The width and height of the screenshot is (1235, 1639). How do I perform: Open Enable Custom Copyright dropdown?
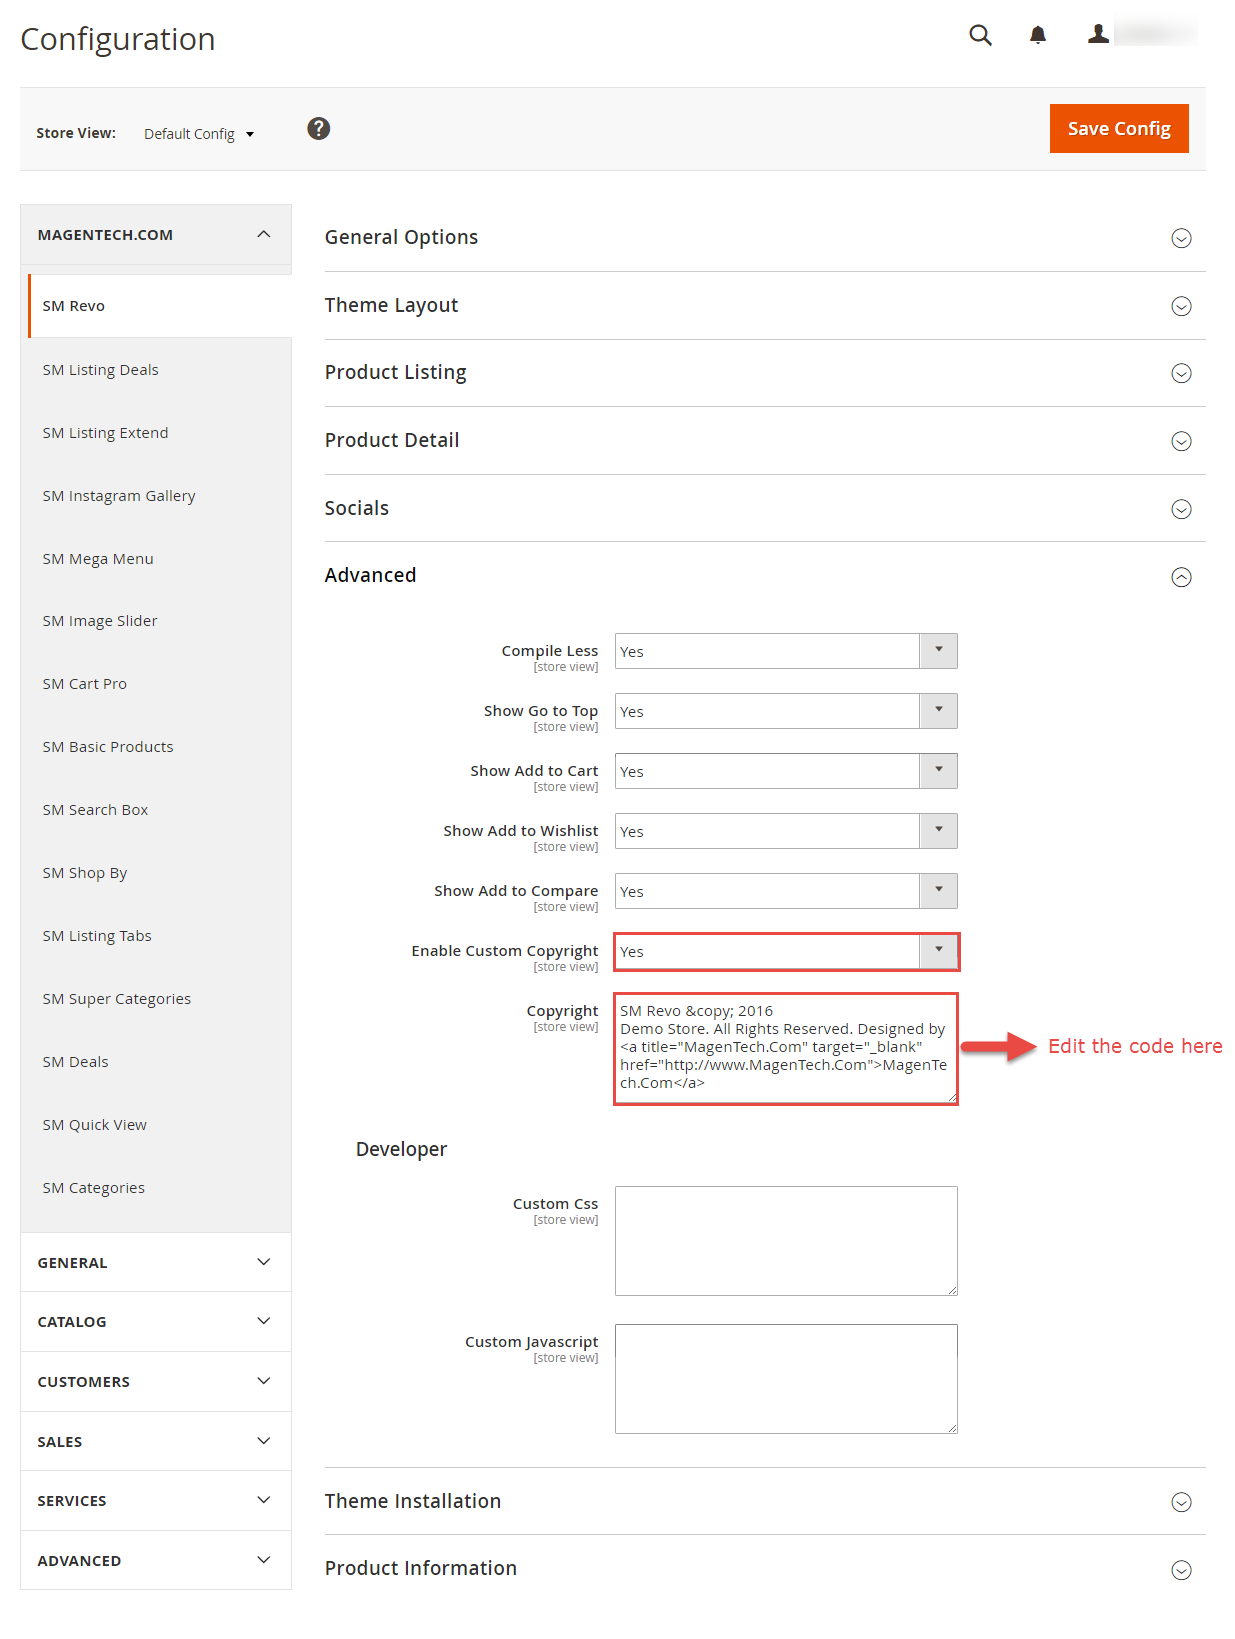click(786, 951)
